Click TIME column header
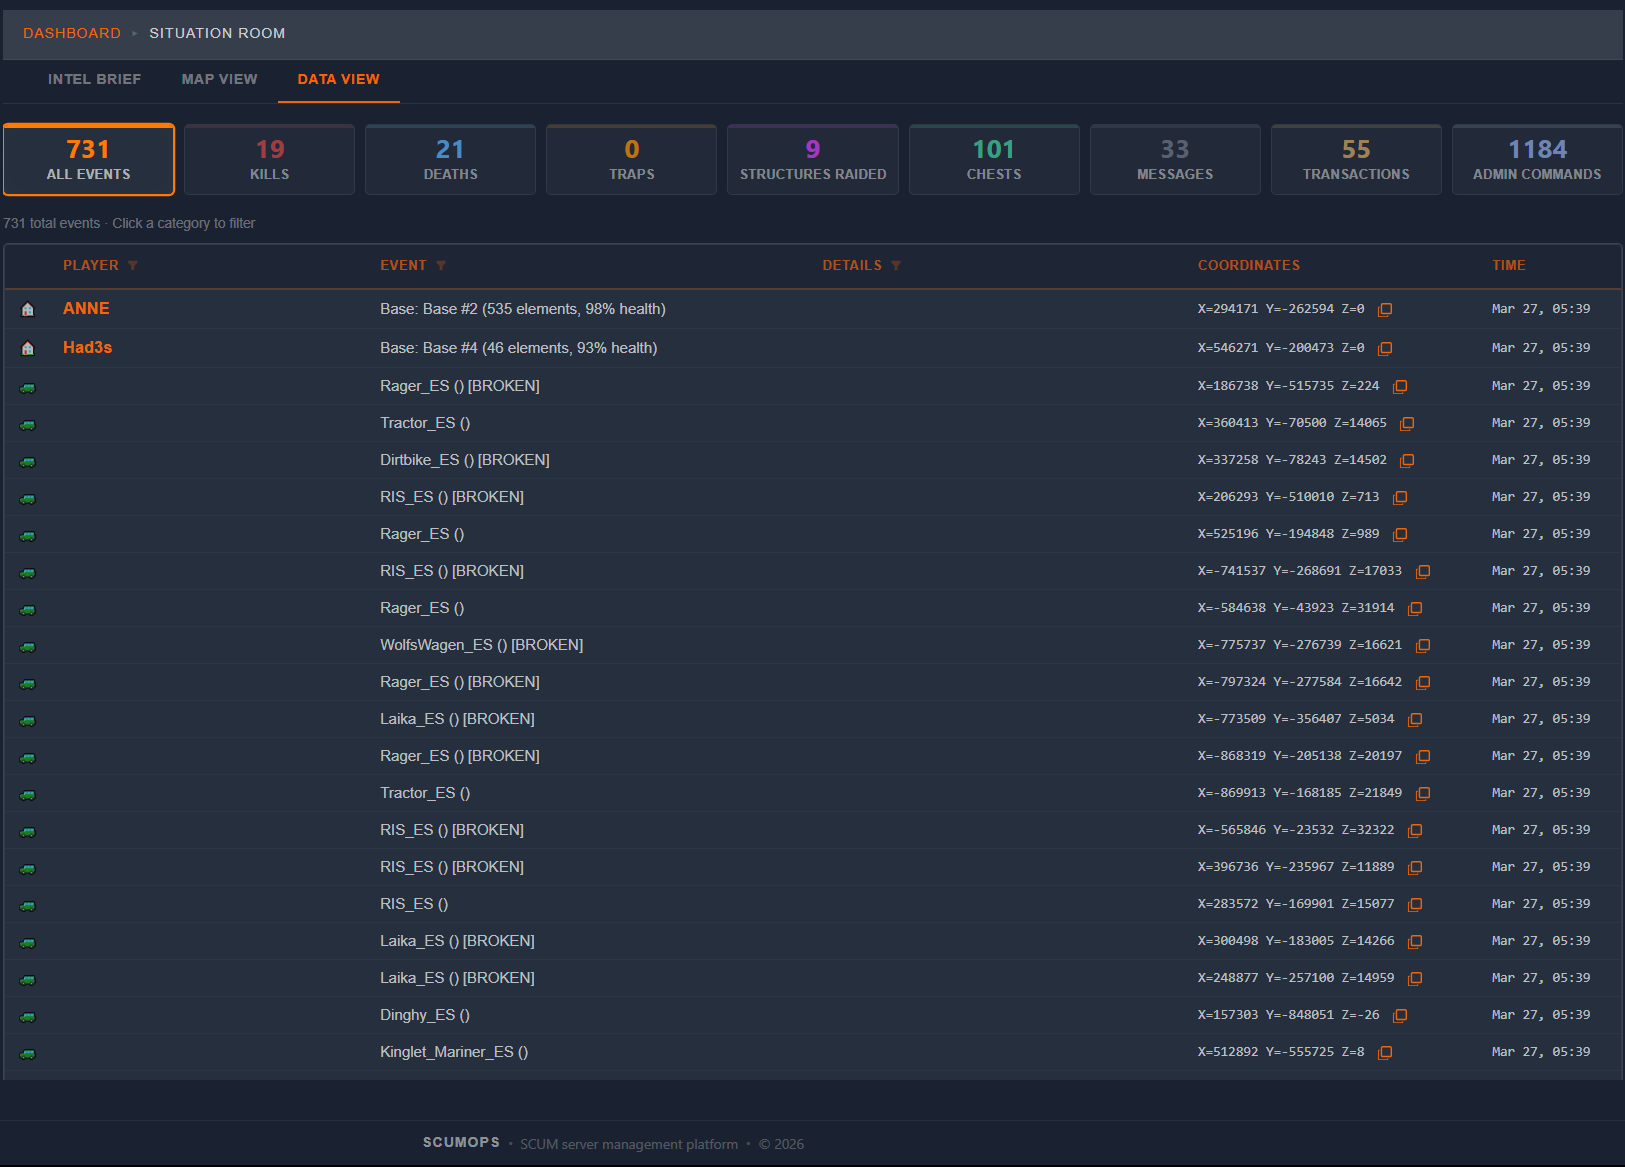Screen dimensions: 1625x1167 [x=1508, y=265]
